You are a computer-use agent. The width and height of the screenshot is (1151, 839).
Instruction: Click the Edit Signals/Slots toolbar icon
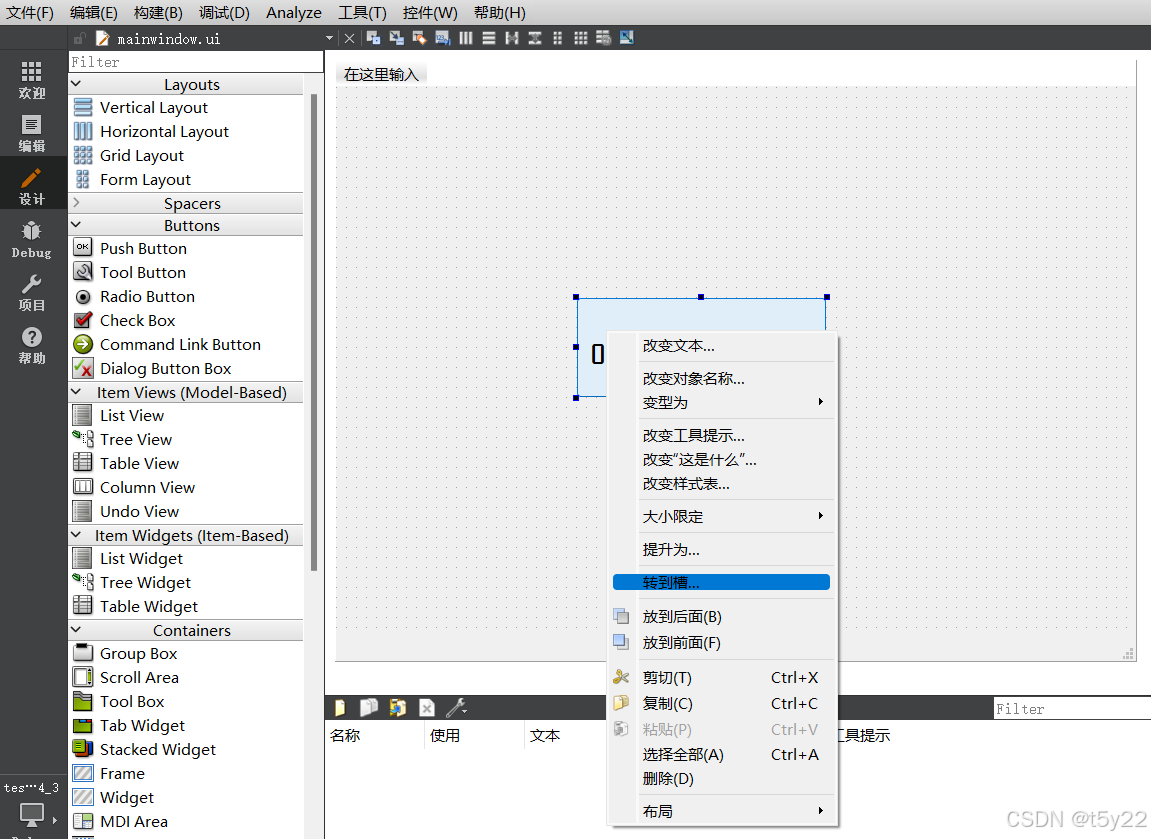pyautogui.click(x=396, y=38)
